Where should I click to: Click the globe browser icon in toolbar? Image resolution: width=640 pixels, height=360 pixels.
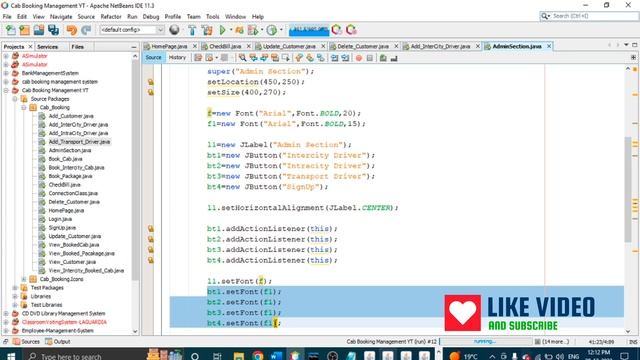174,30
